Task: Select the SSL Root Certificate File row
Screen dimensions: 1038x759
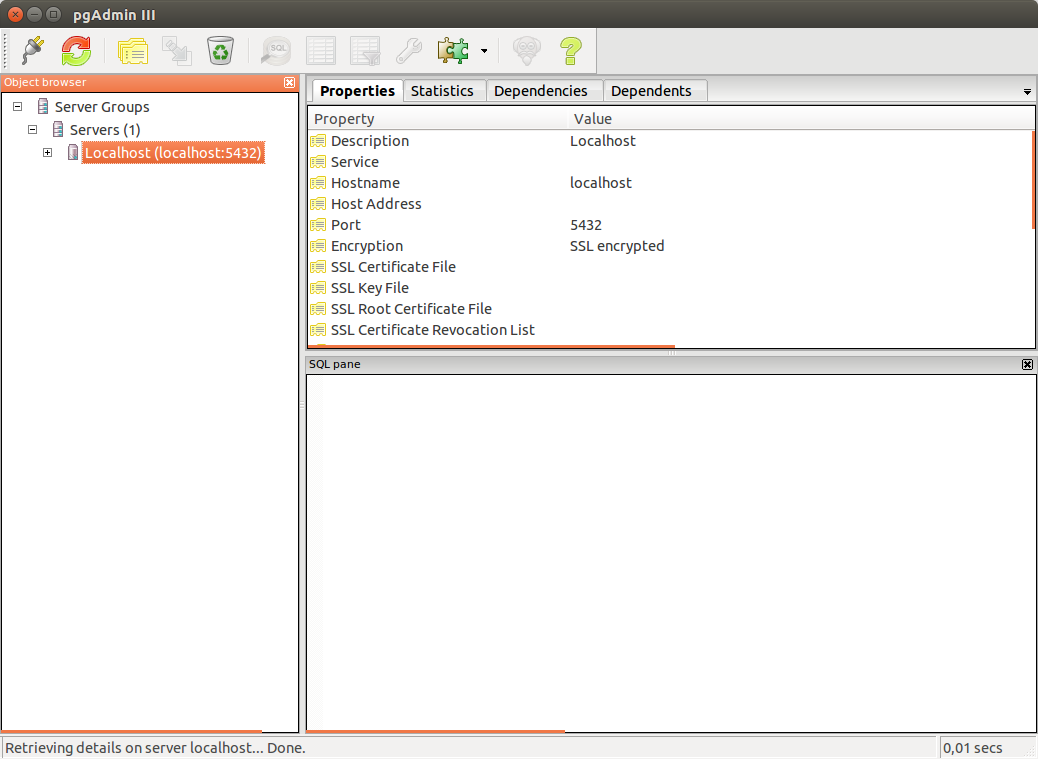Action: pyautogui.click(x=670, y=309)
